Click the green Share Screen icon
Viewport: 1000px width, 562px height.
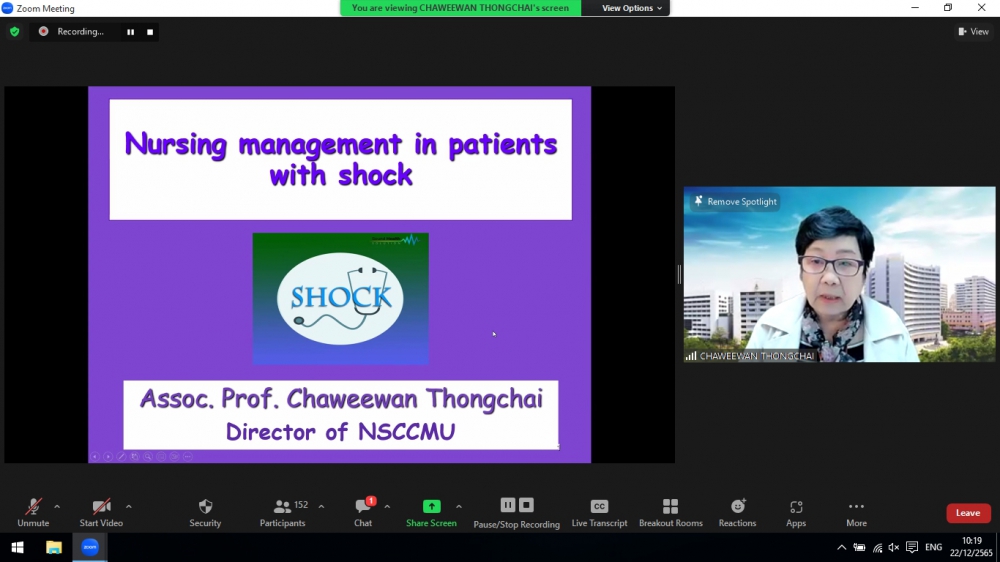click(431, 507)
